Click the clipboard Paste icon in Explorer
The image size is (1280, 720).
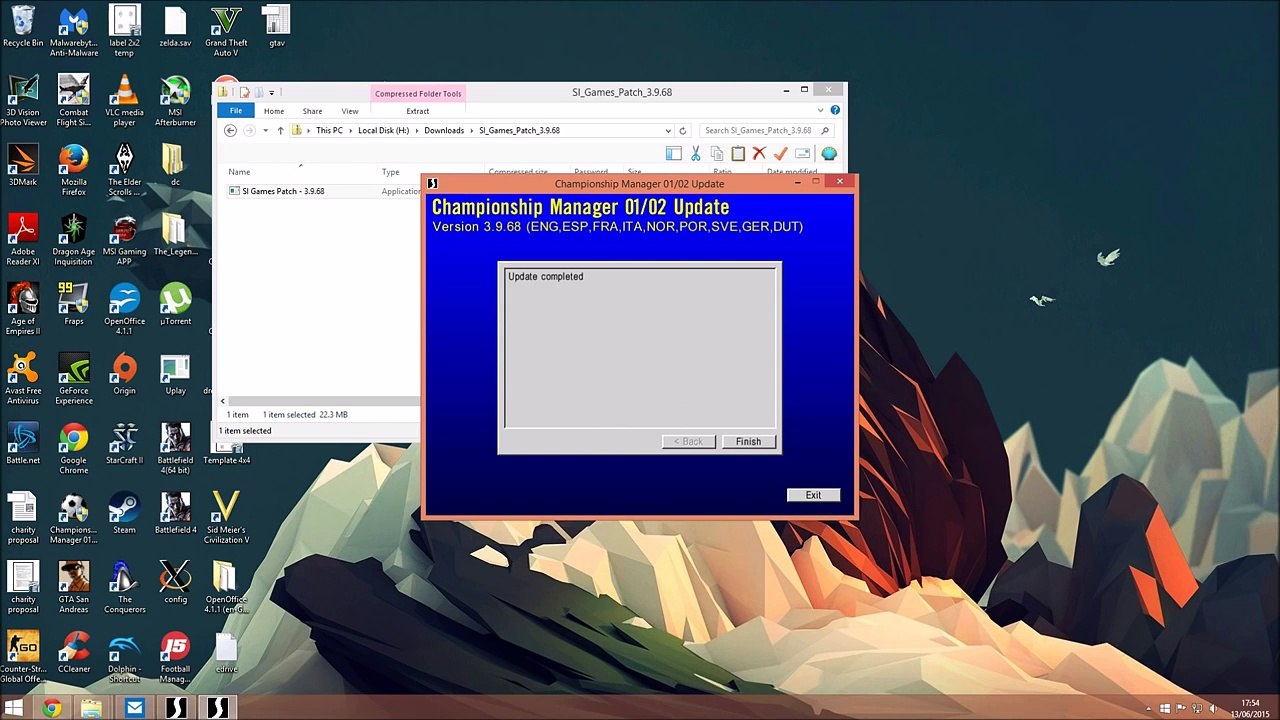tap(738, 153)
